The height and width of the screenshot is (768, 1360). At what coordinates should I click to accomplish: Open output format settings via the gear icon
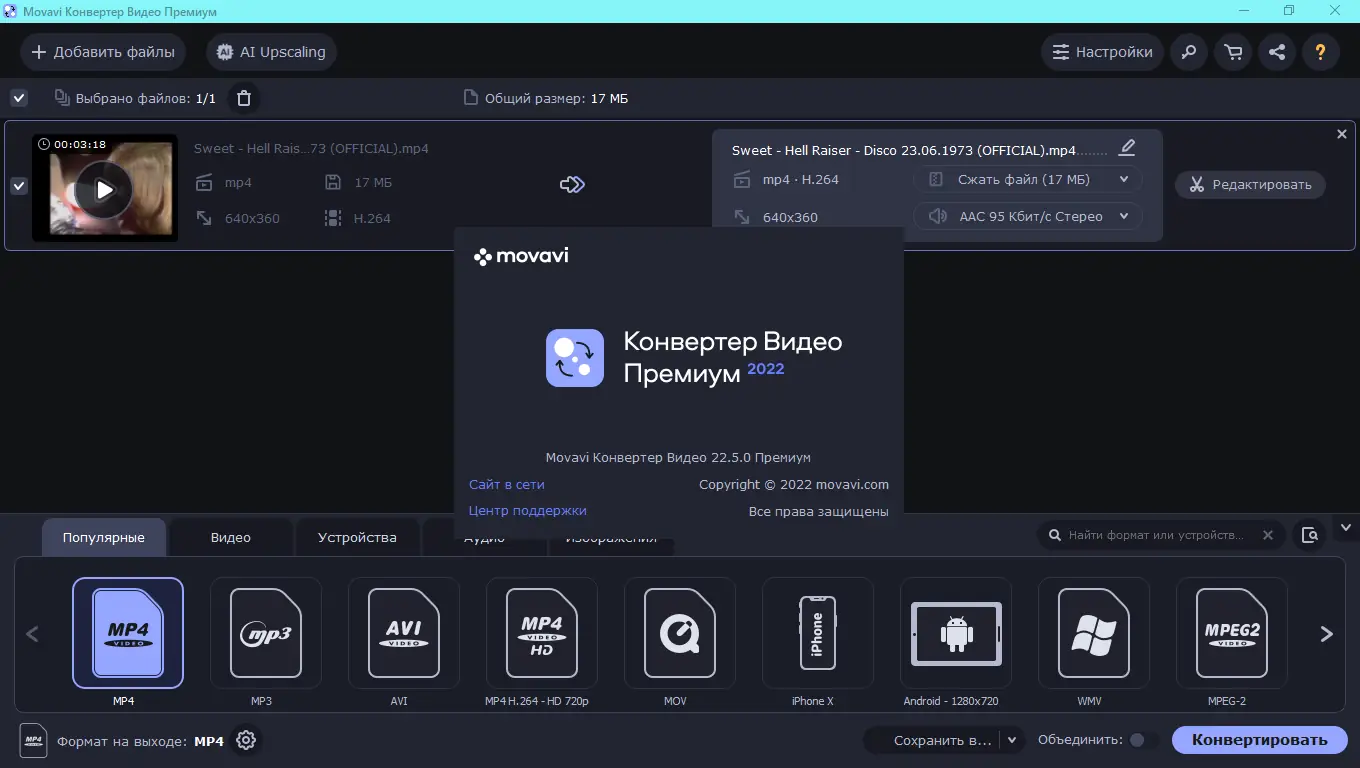click(246, 740)
